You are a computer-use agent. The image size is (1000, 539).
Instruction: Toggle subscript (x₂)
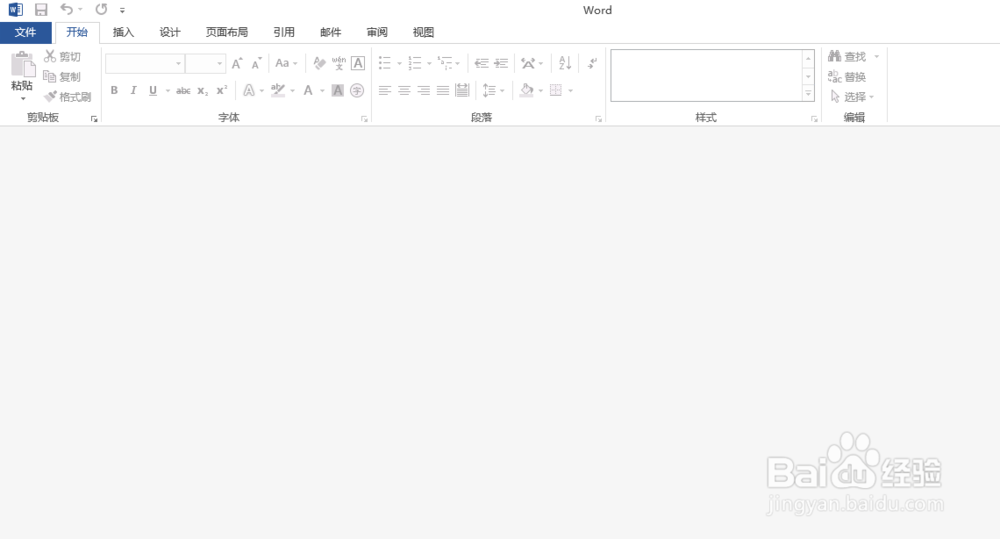202,91
